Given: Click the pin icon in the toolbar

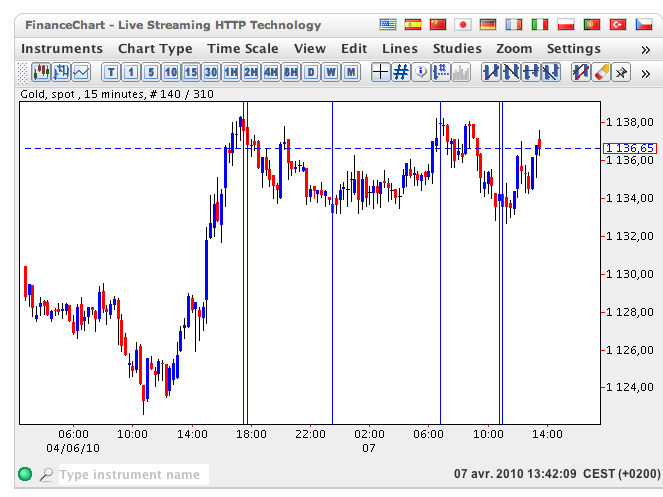Looking at the screenshot, I should (621, 72).
